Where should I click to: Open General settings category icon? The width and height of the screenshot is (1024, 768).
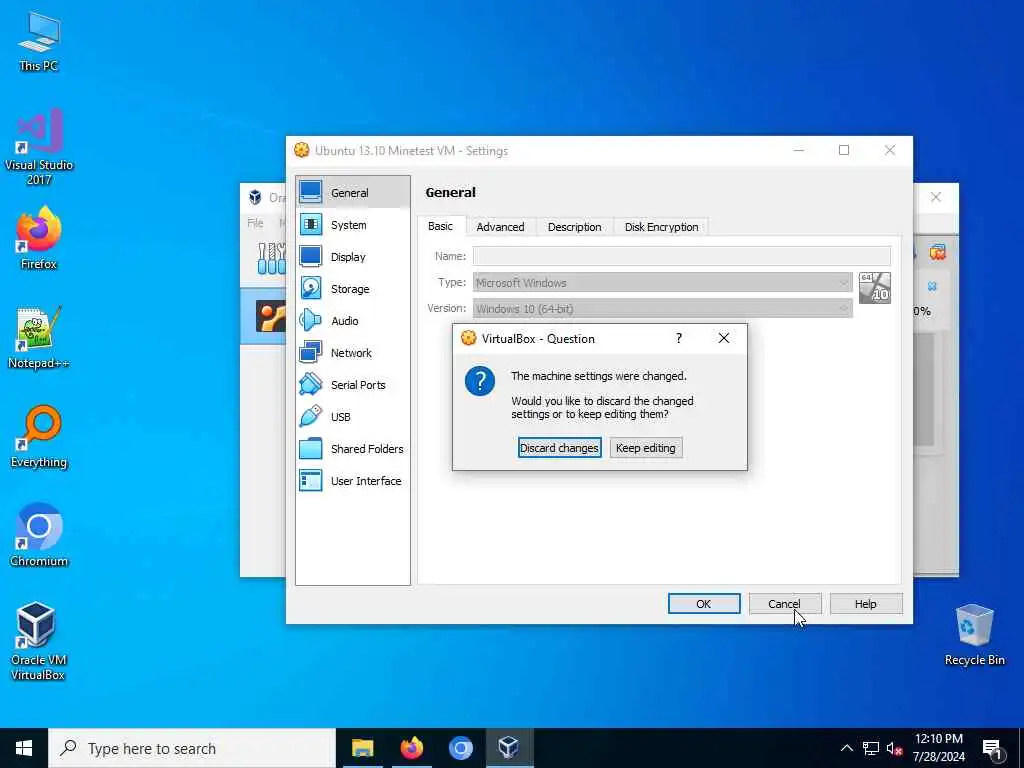tap(311, 192)
